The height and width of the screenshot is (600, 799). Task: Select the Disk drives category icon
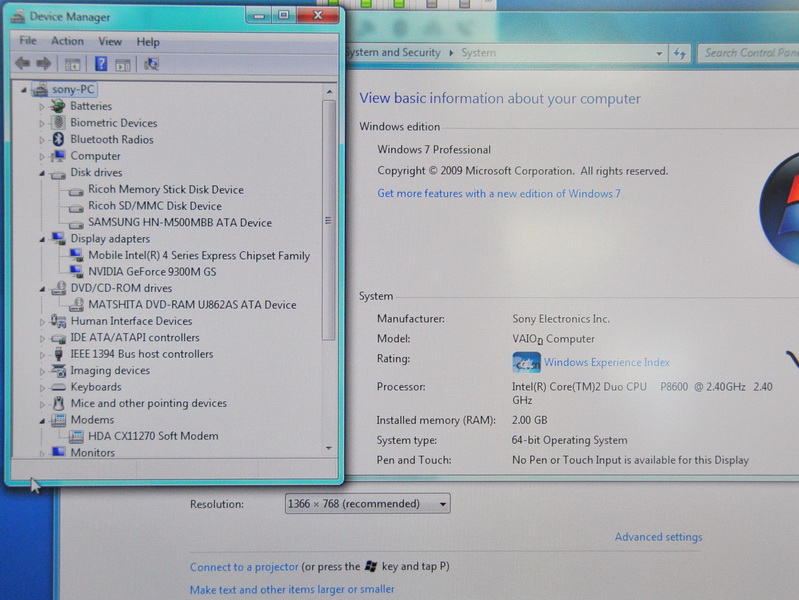(58, 174)
